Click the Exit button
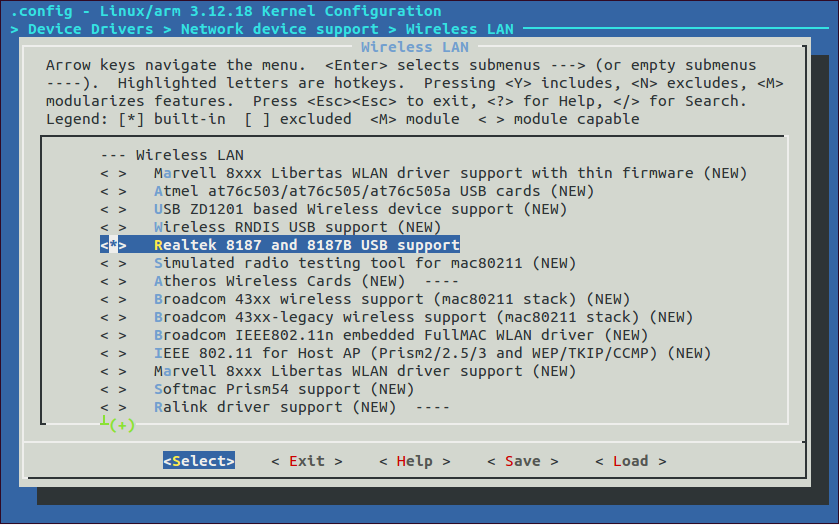Viewport: 839px width, 525px height. 307,461
